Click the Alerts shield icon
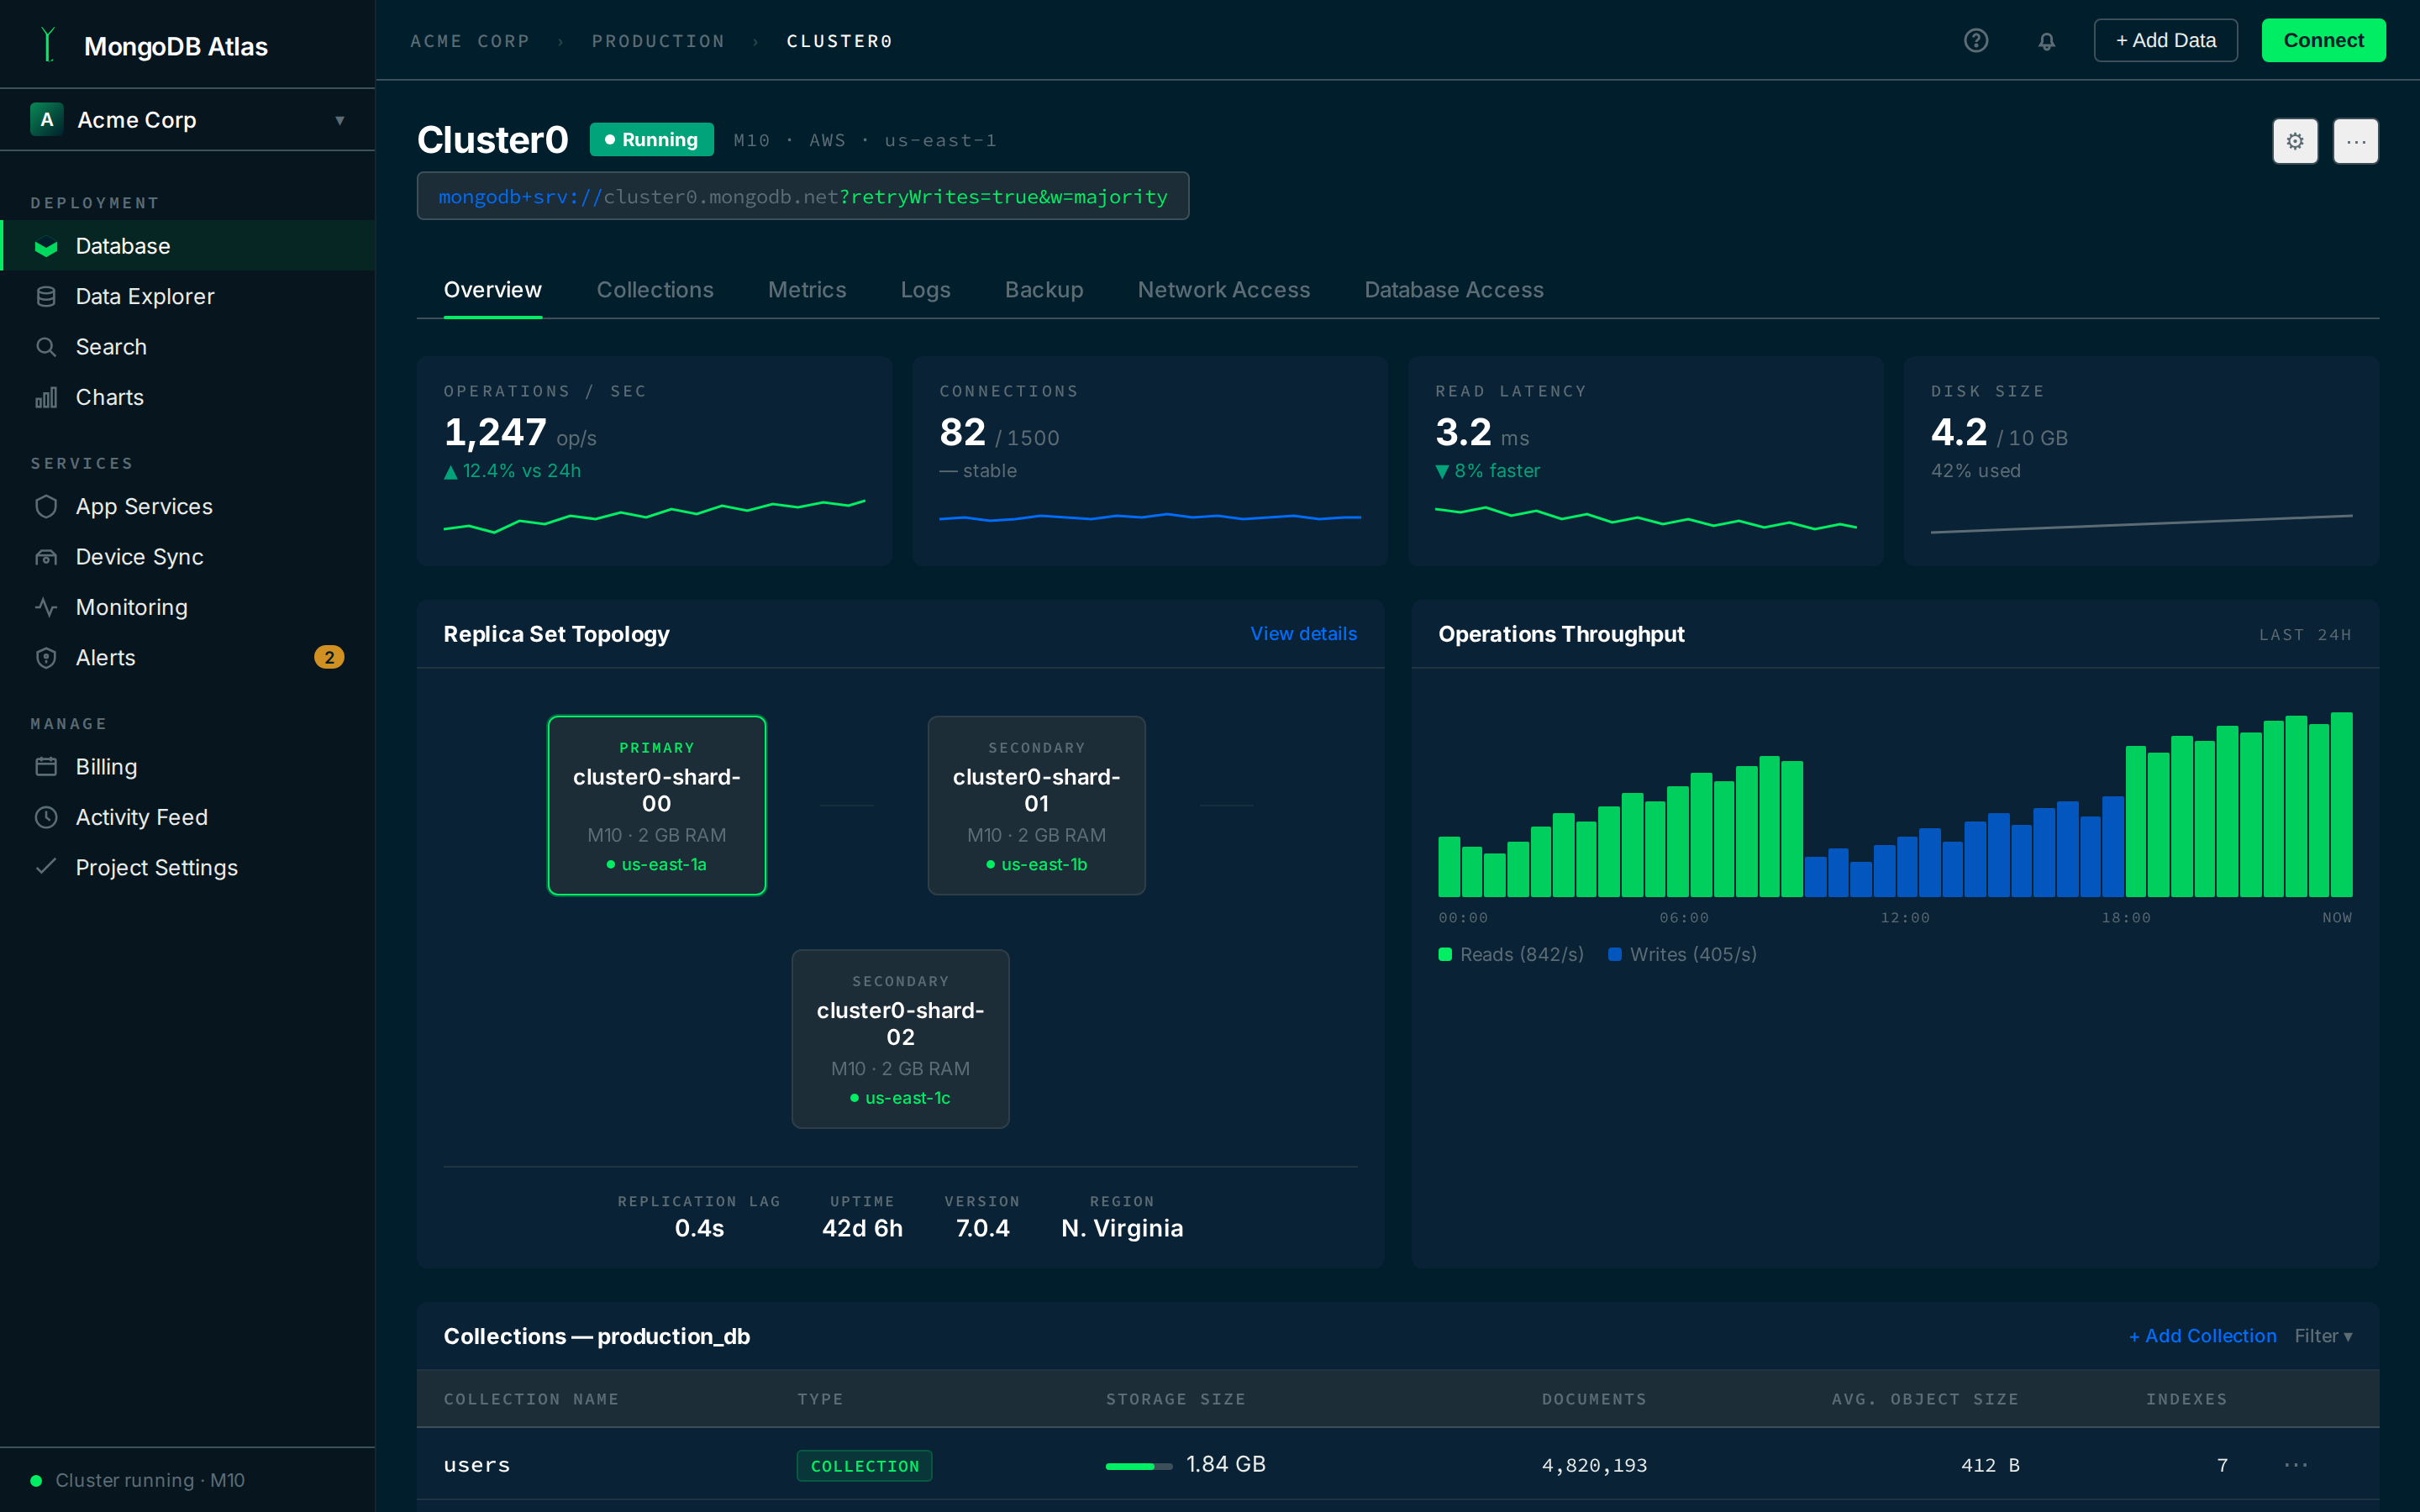Screen dimensions: 2420x1512 46,657
